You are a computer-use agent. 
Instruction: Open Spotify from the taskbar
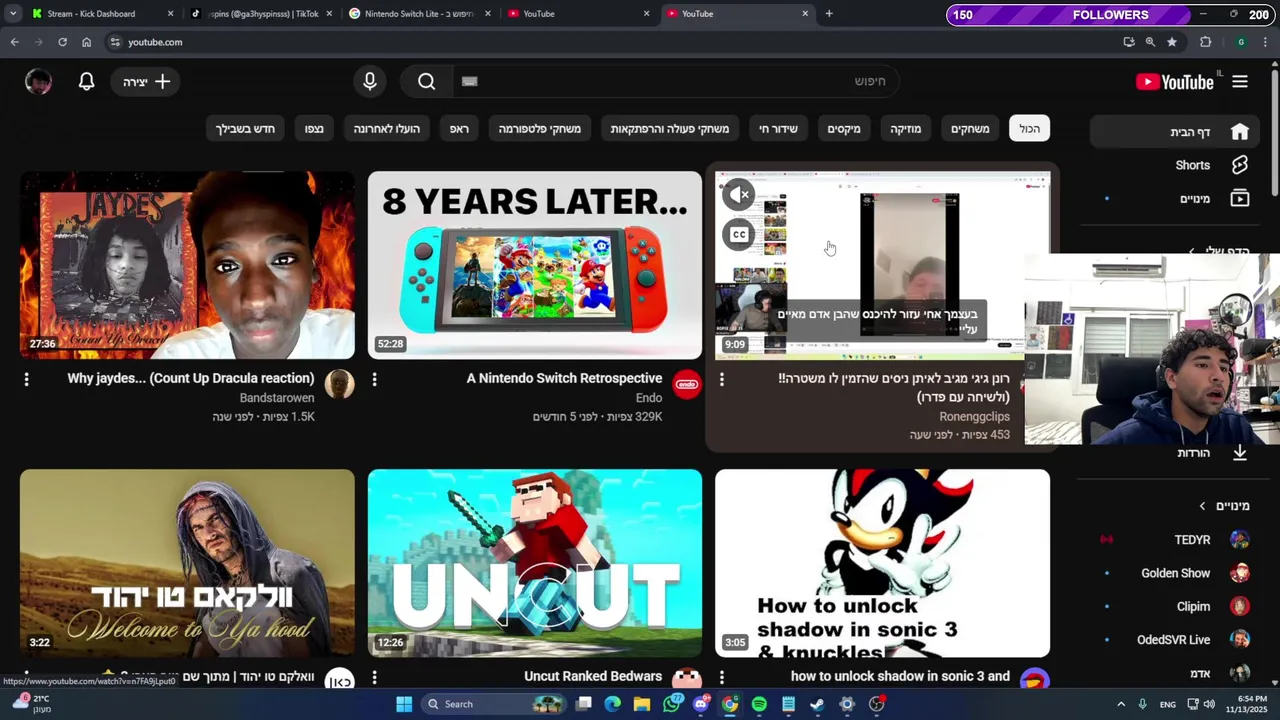pos(759,704)
